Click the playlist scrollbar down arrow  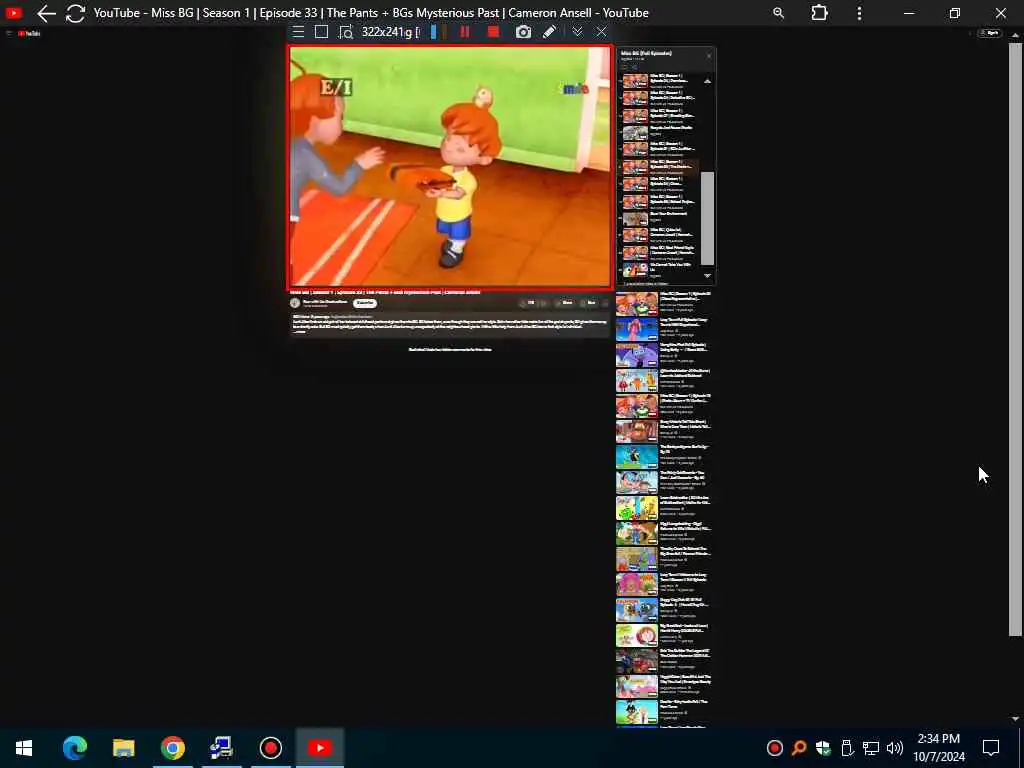[x=707, y=276]
